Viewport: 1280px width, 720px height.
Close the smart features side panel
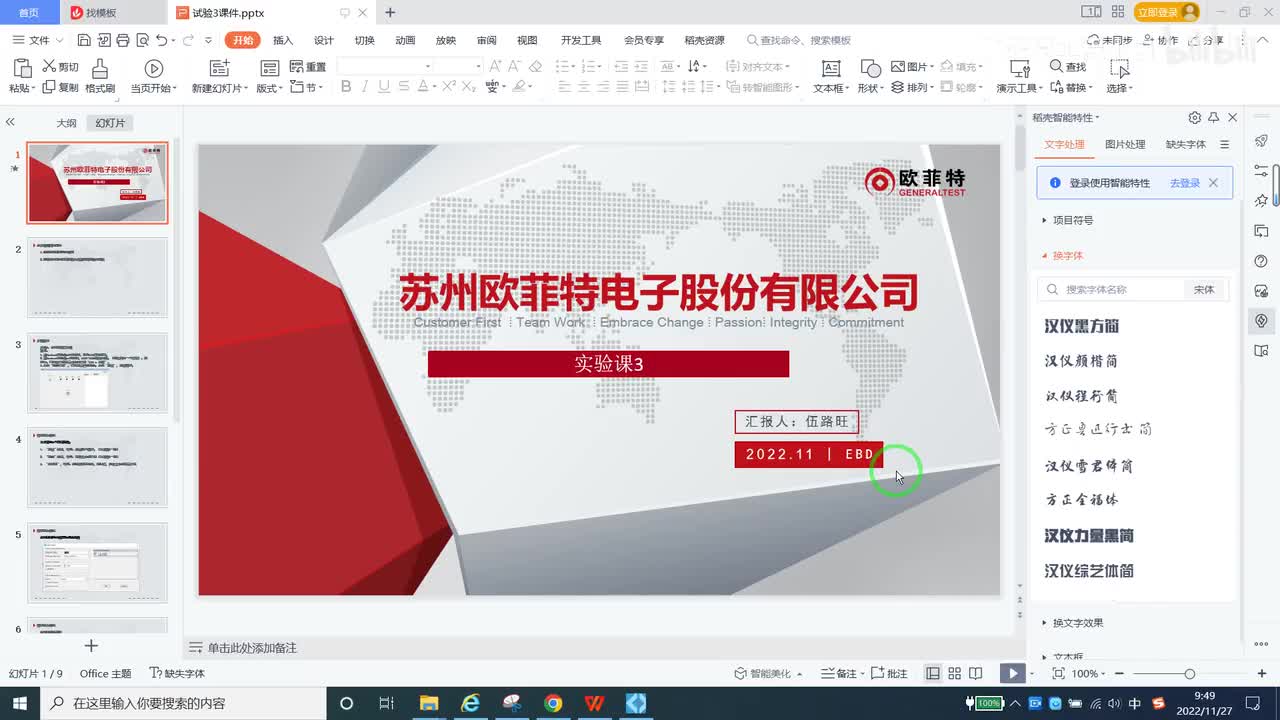(1232, 117)
